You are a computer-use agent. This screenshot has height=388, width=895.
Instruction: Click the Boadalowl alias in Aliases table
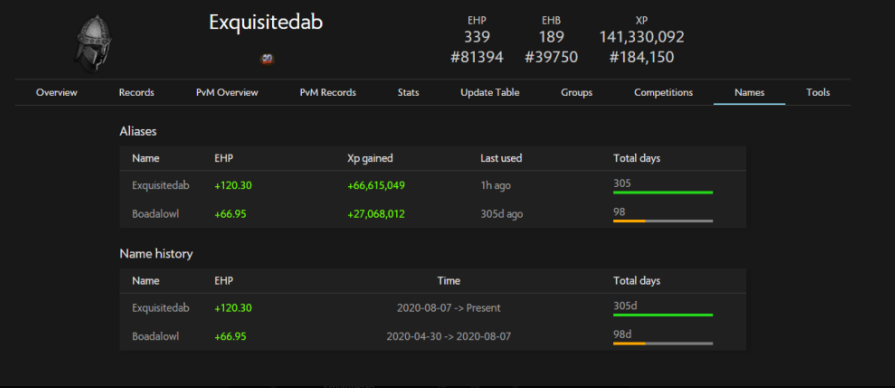(155, 214)
